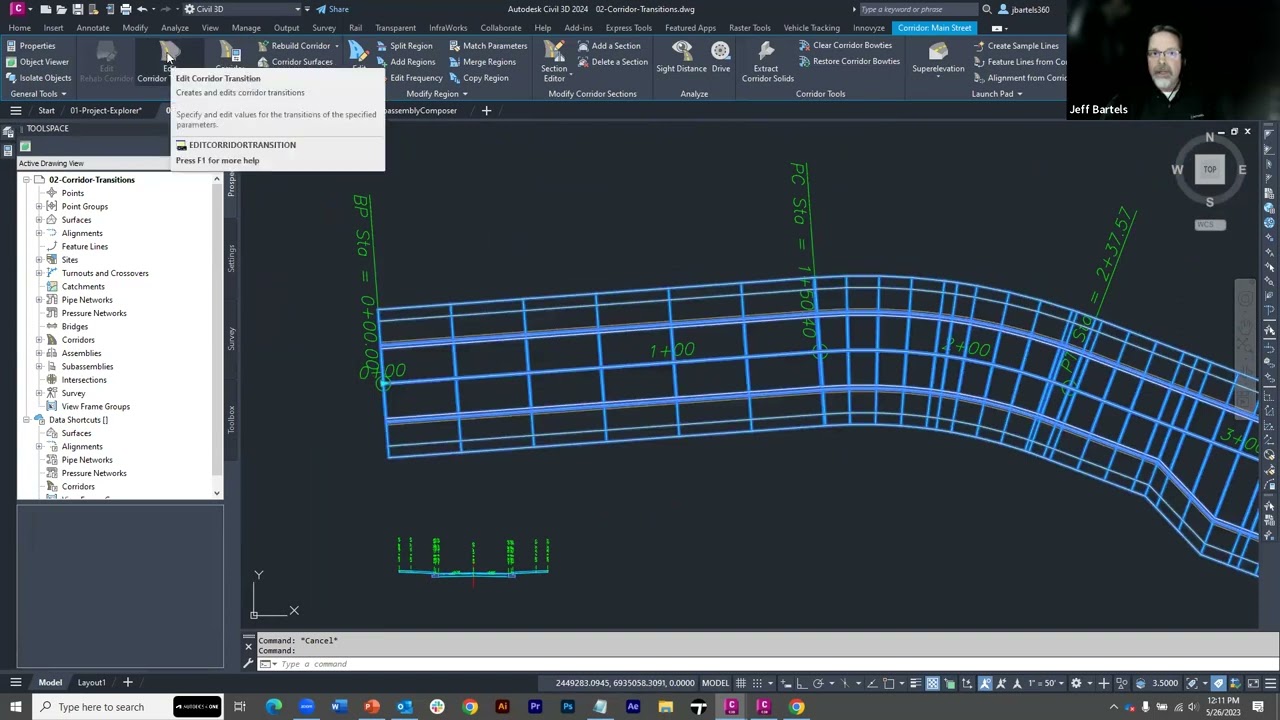Click the TOP face of the ViewCube
The height and width of the screenshot is (720, 1280).
tap(1210, 170)
